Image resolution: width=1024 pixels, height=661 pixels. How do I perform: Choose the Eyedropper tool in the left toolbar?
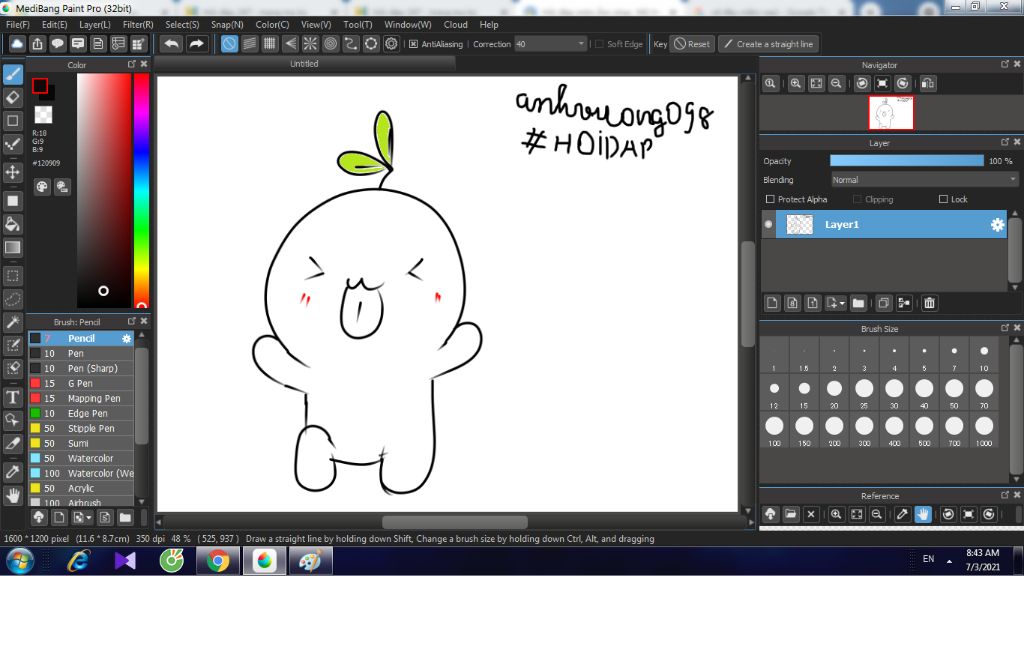click(x=12, y=472)
